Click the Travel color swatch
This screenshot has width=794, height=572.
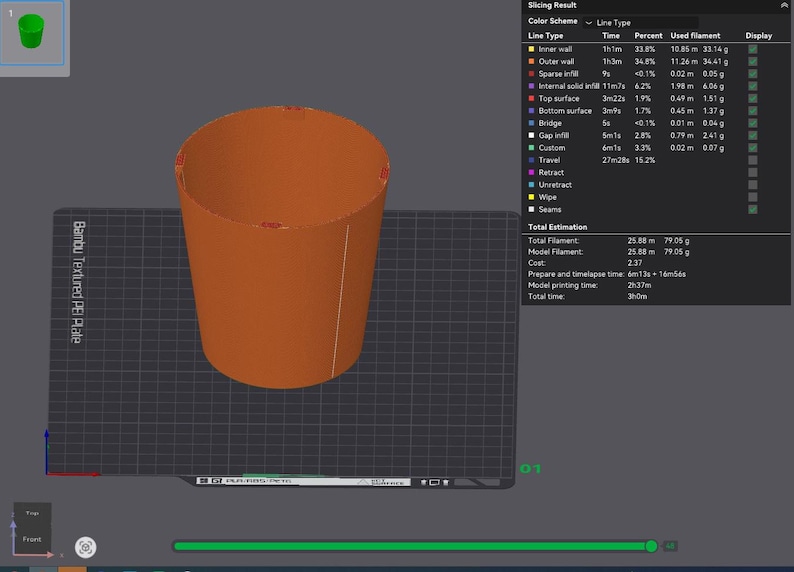[531, 160]
